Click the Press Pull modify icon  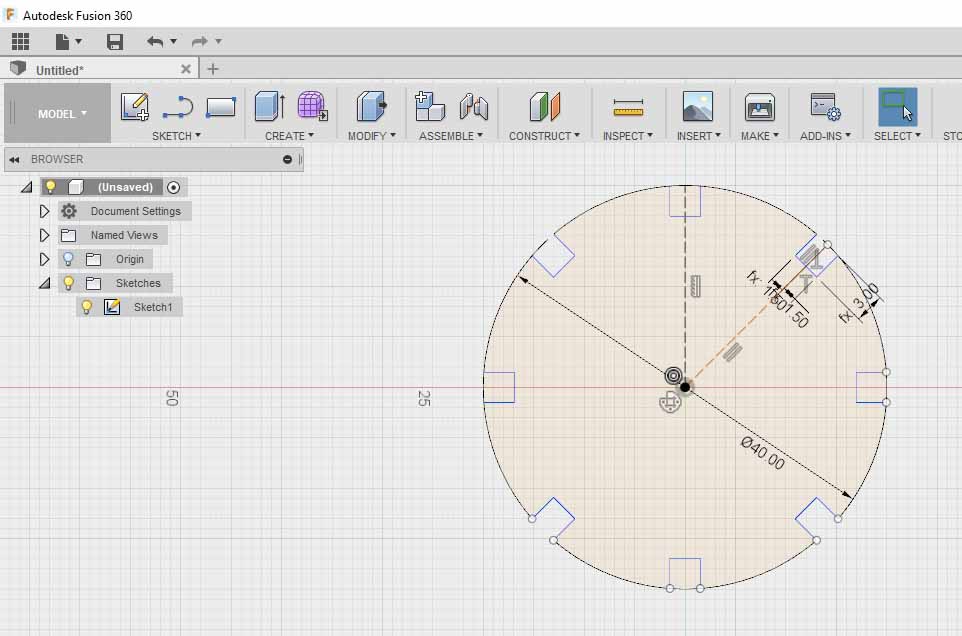pos(372,106)
